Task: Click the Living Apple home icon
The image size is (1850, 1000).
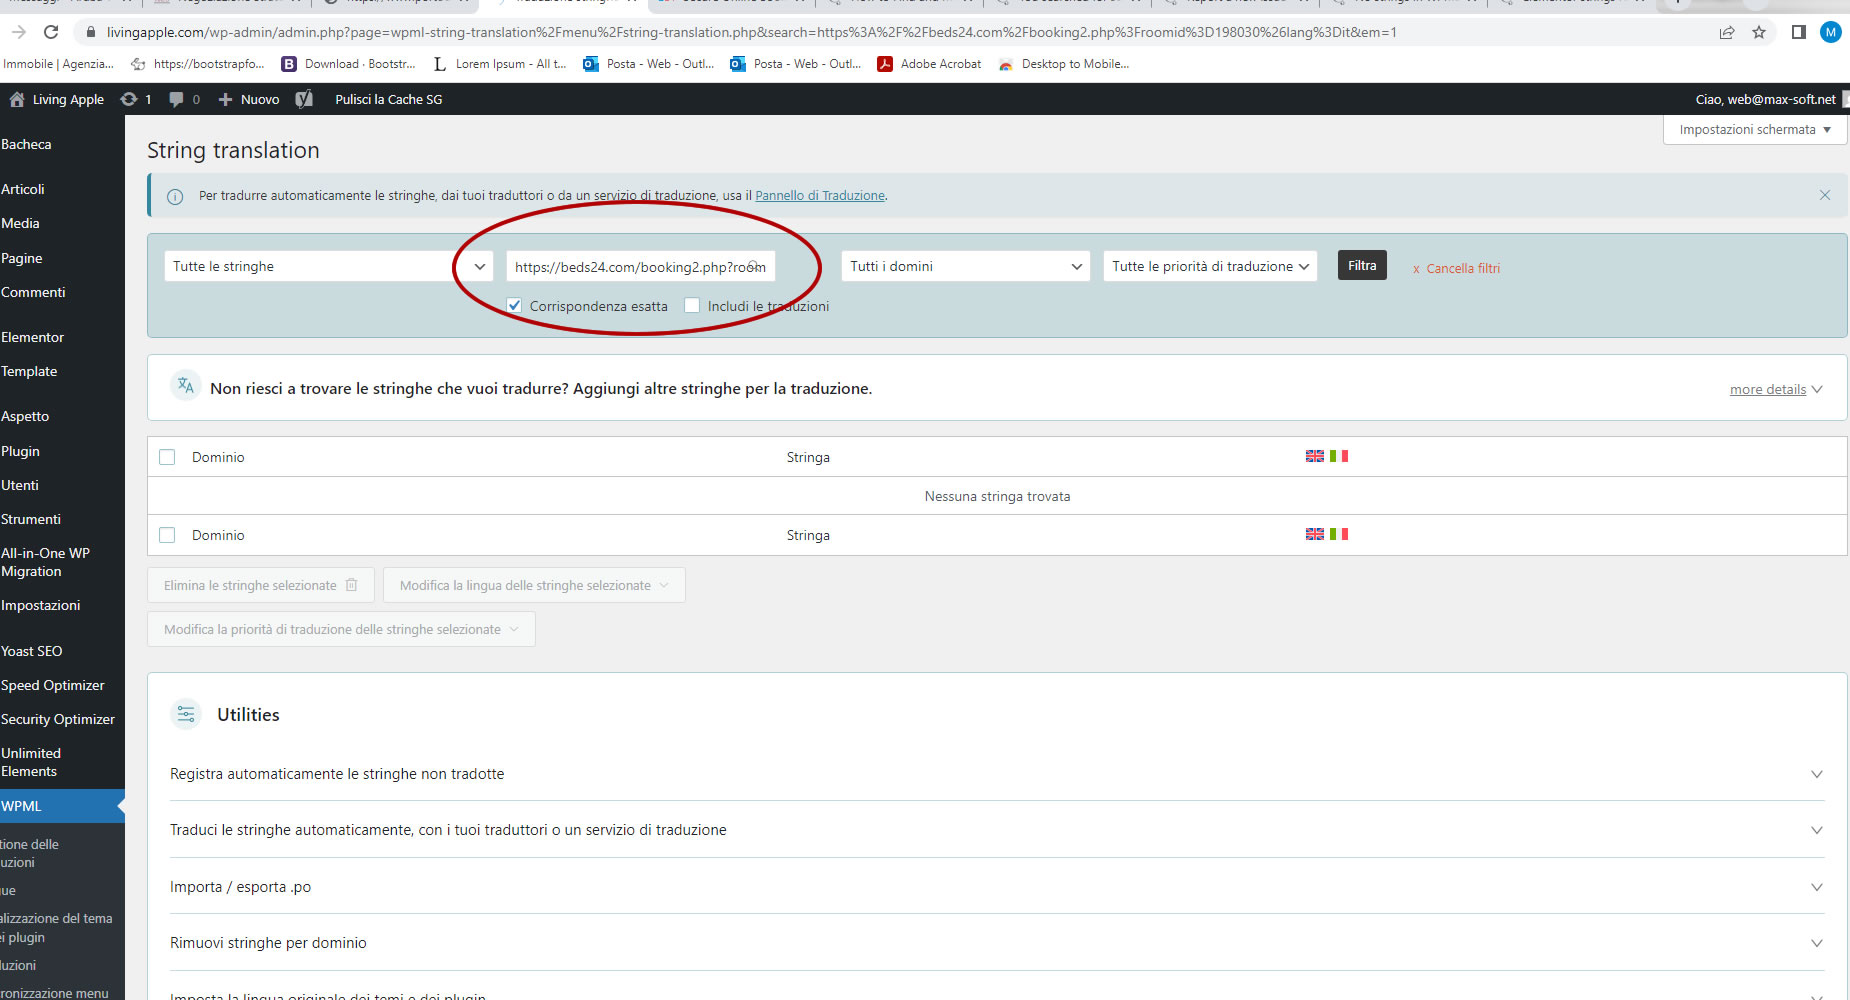Action: (17, 99)
